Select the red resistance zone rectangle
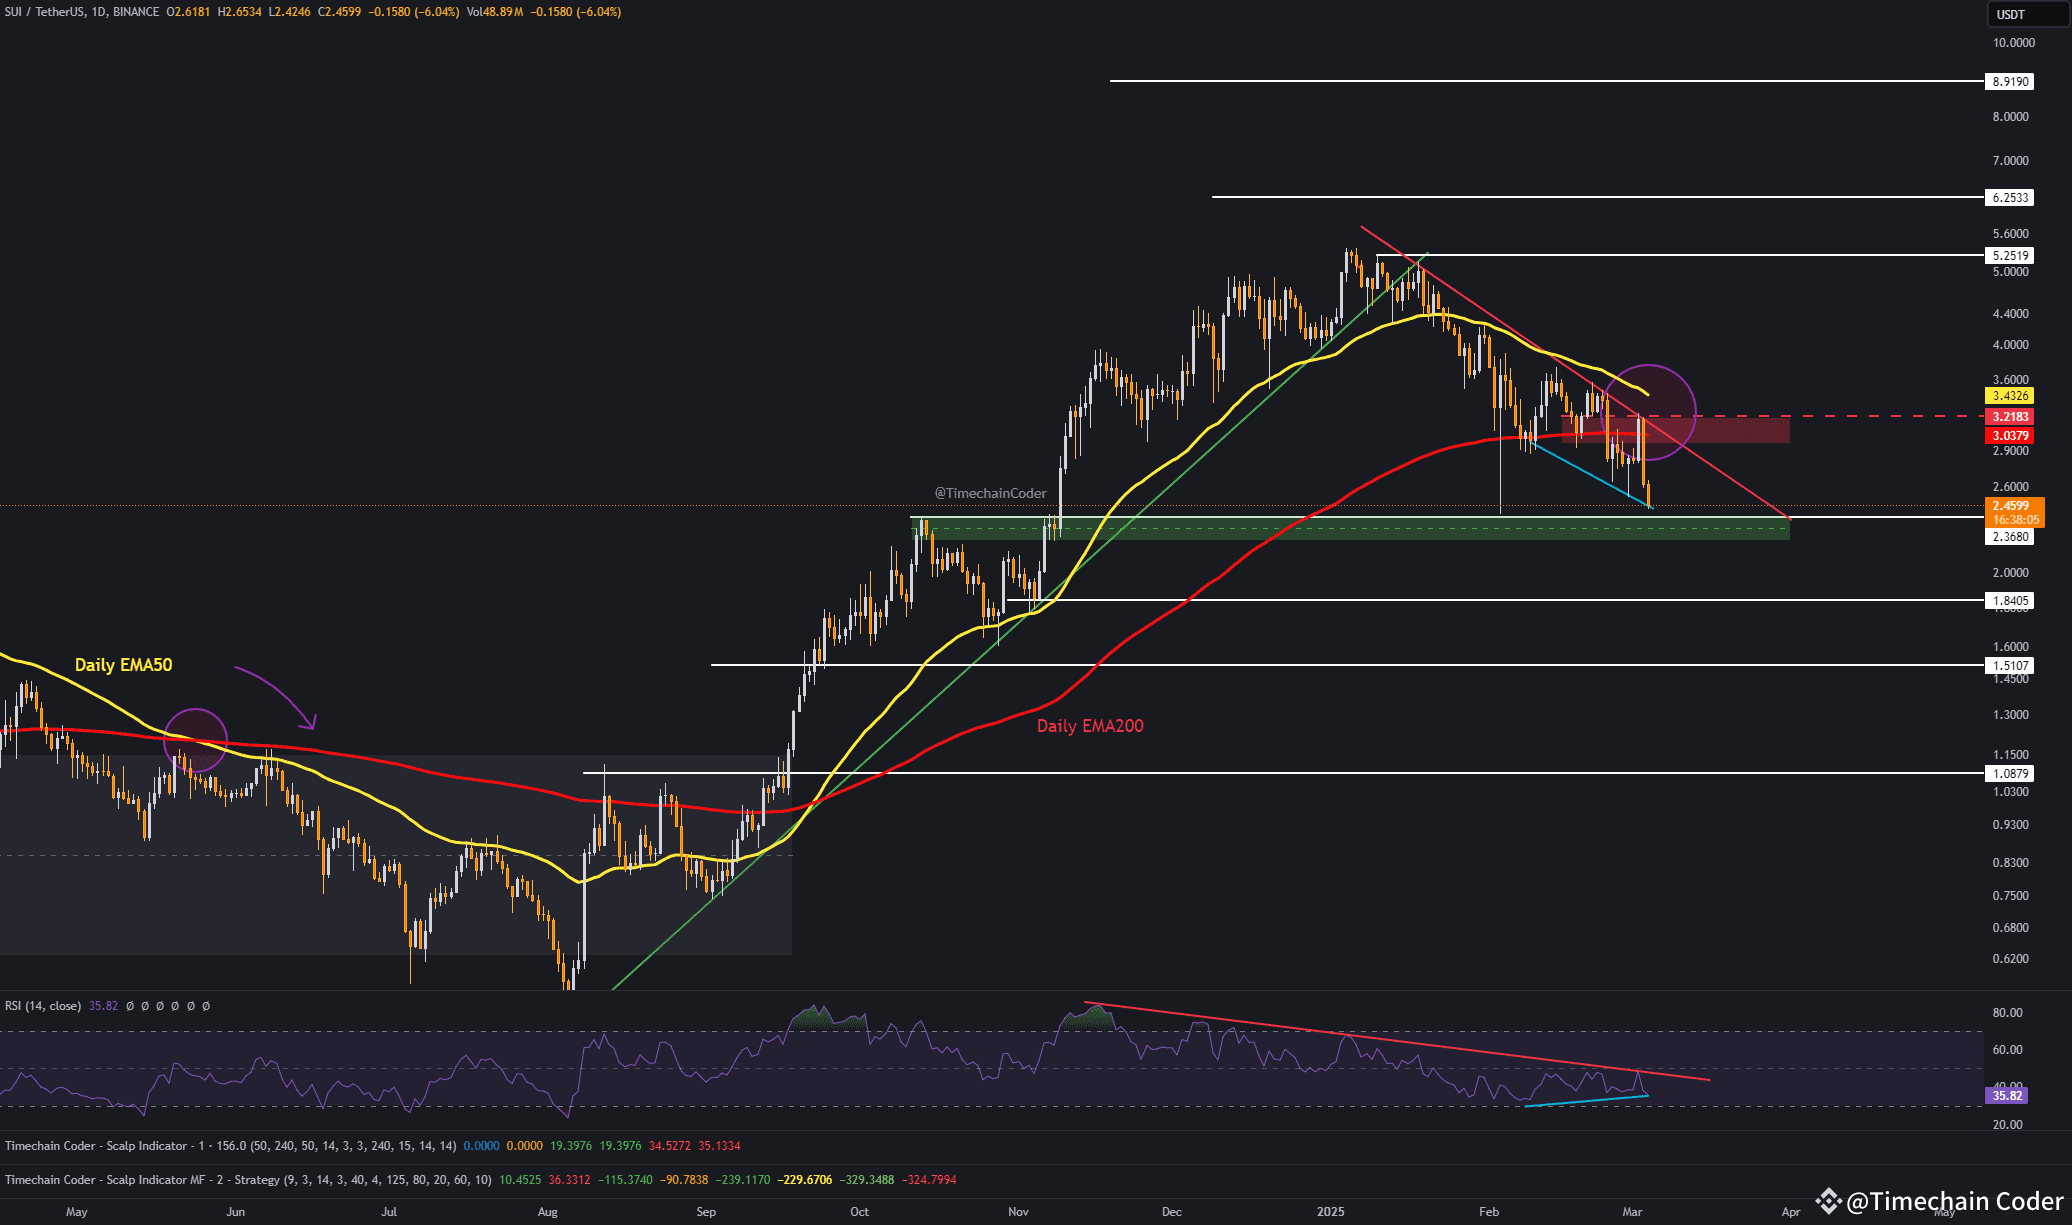The image size is (2072, 1225). [x=1675, y=430]
